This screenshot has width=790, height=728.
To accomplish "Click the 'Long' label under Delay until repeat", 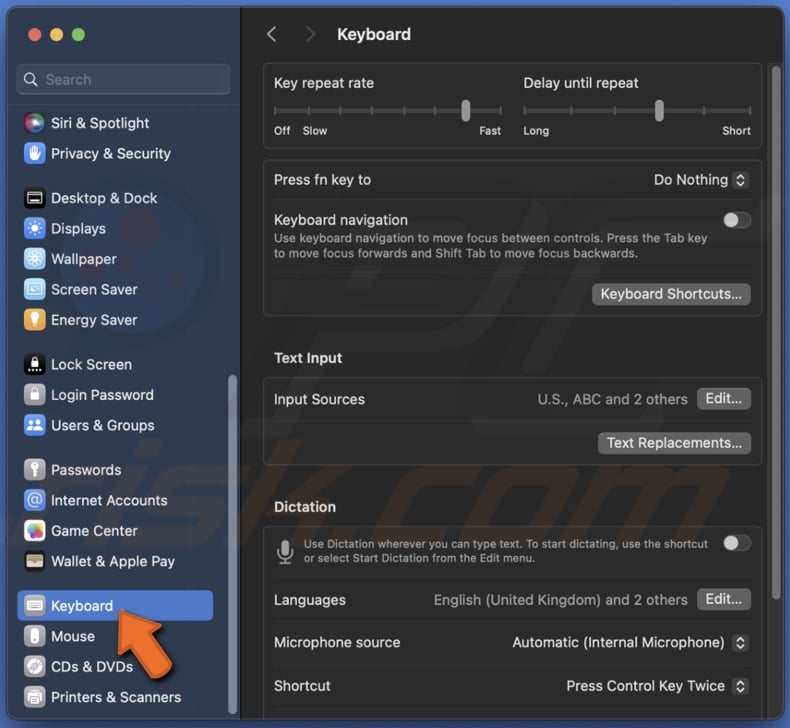I will click(x=536, y=131).
